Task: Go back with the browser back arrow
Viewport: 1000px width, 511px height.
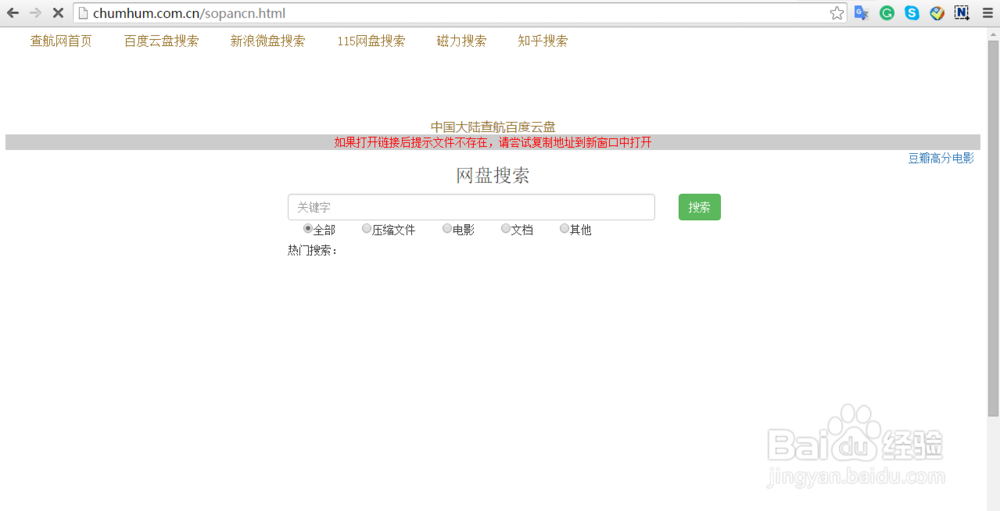Action: pyautogui.click(x=12, y=13)
